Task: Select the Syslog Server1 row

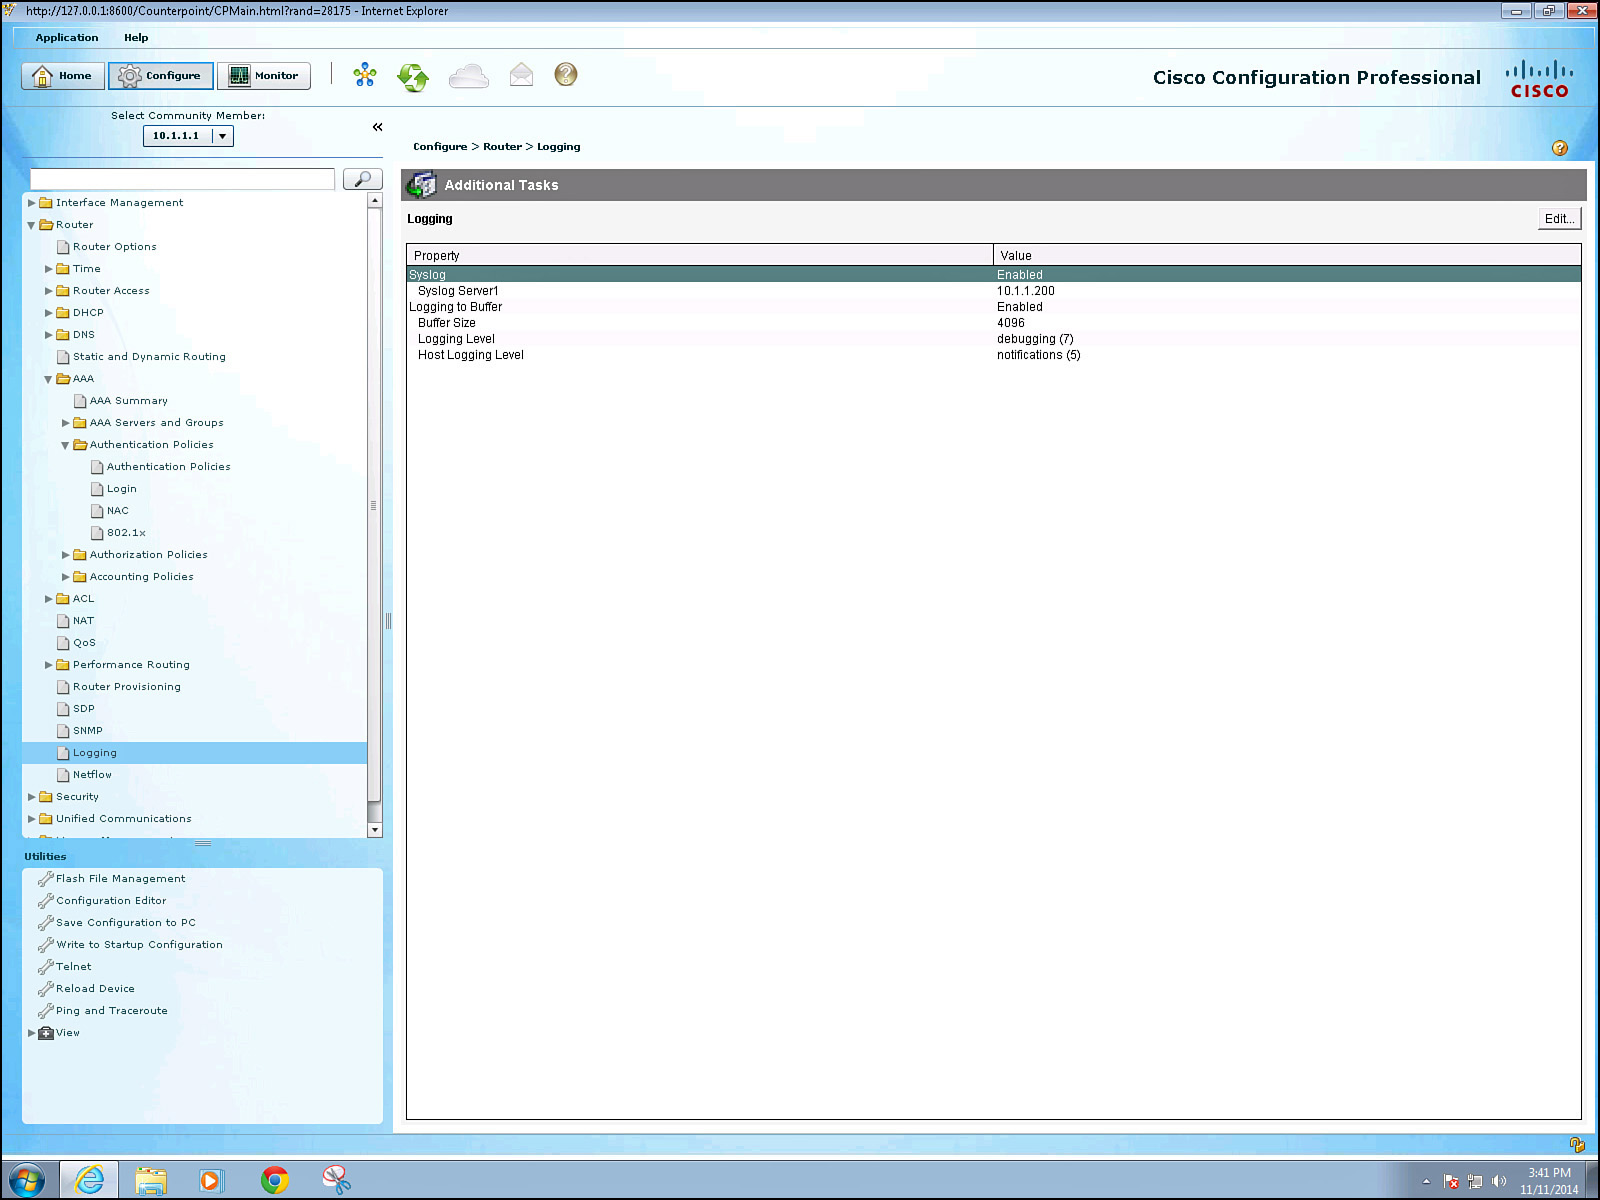Action: pos(994,291)
